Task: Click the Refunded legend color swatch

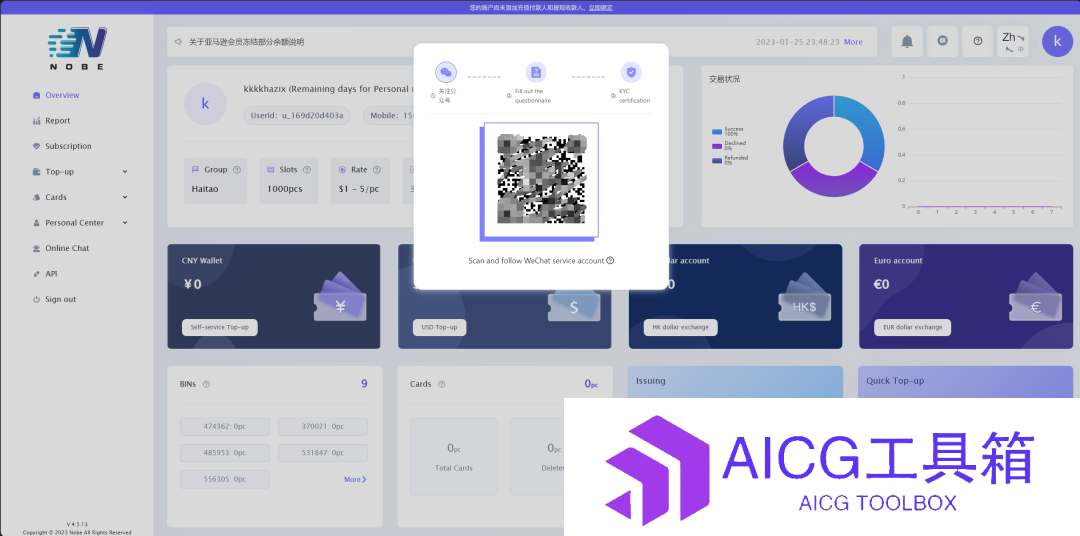Action: tap(717, 160)
